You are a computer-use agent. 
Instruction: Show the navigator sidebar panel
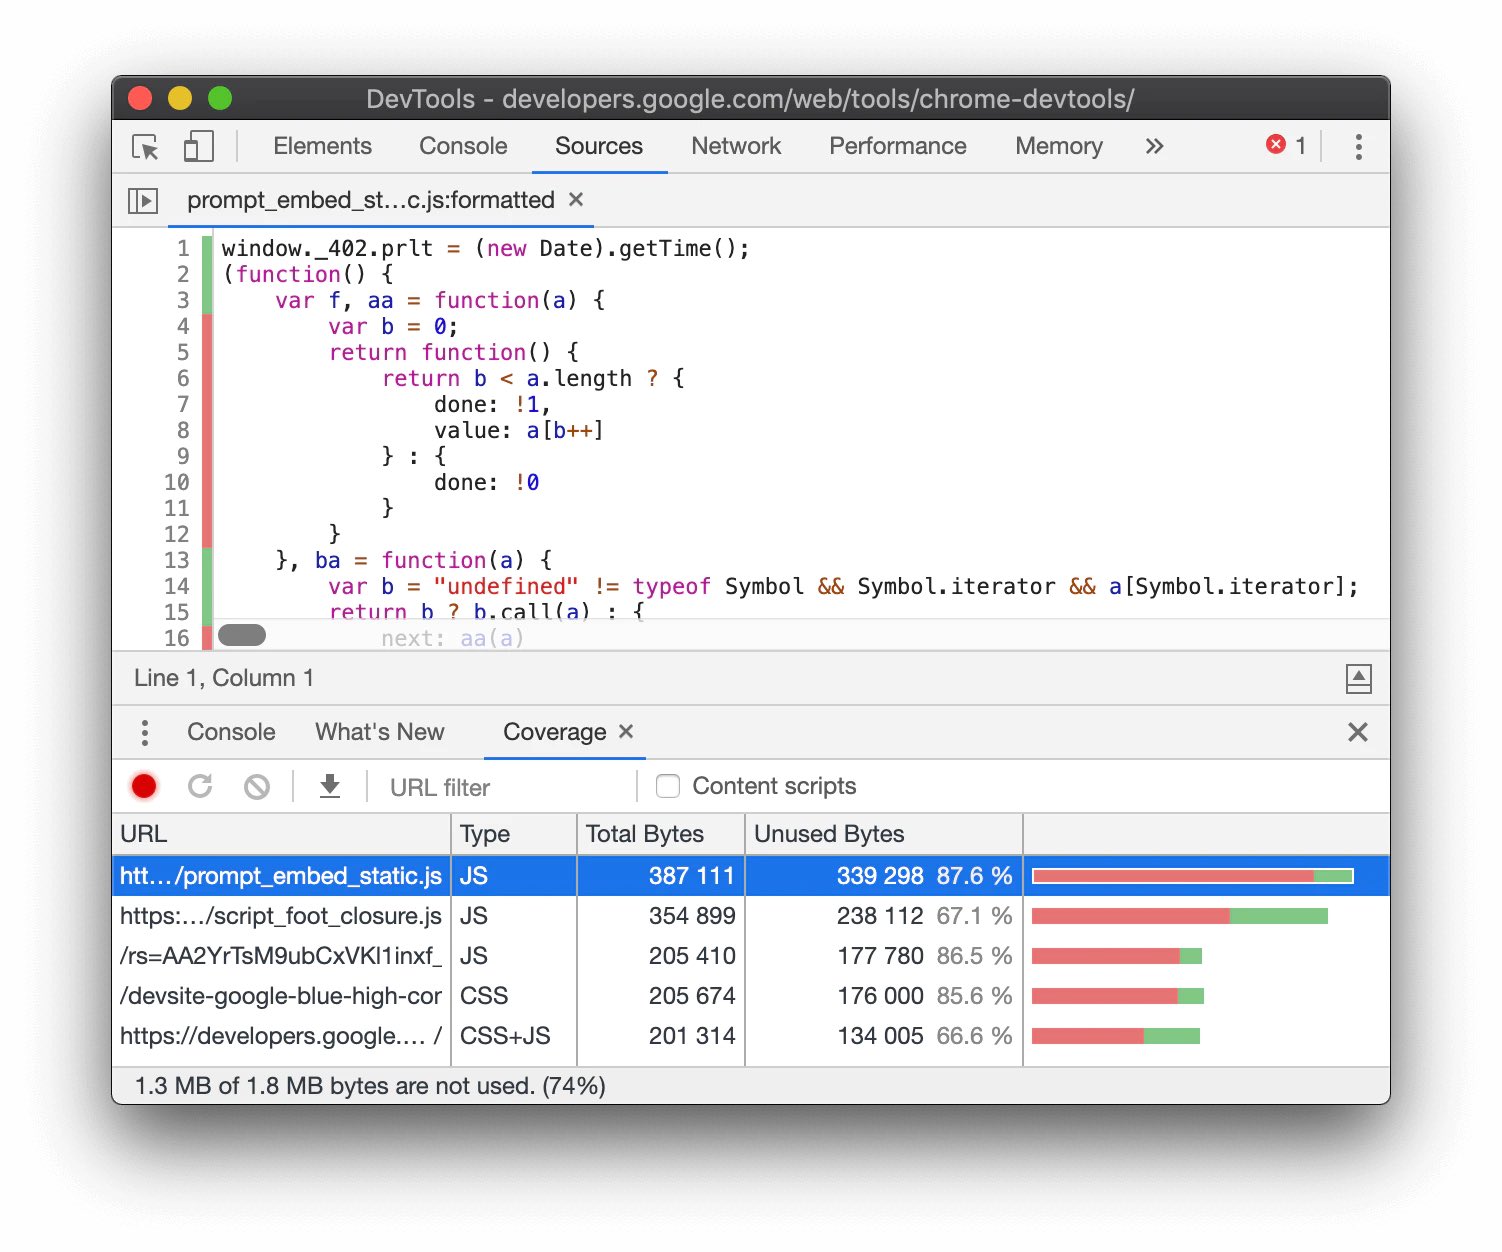tap(142, 200)
